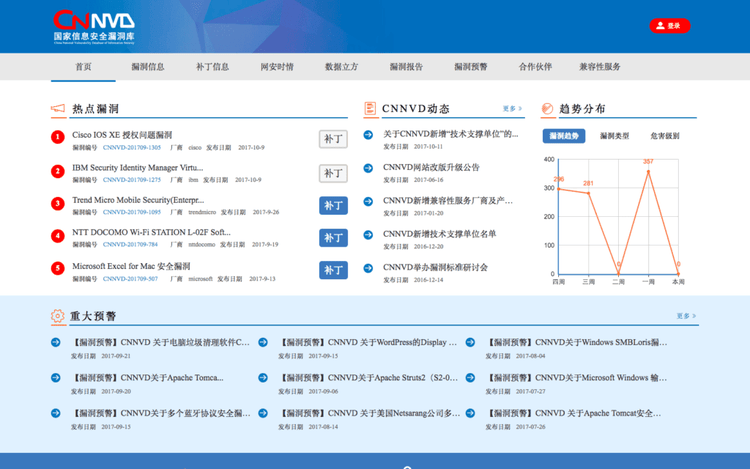Click the pie chart icon beside 趋势分布

coord(548,109)
